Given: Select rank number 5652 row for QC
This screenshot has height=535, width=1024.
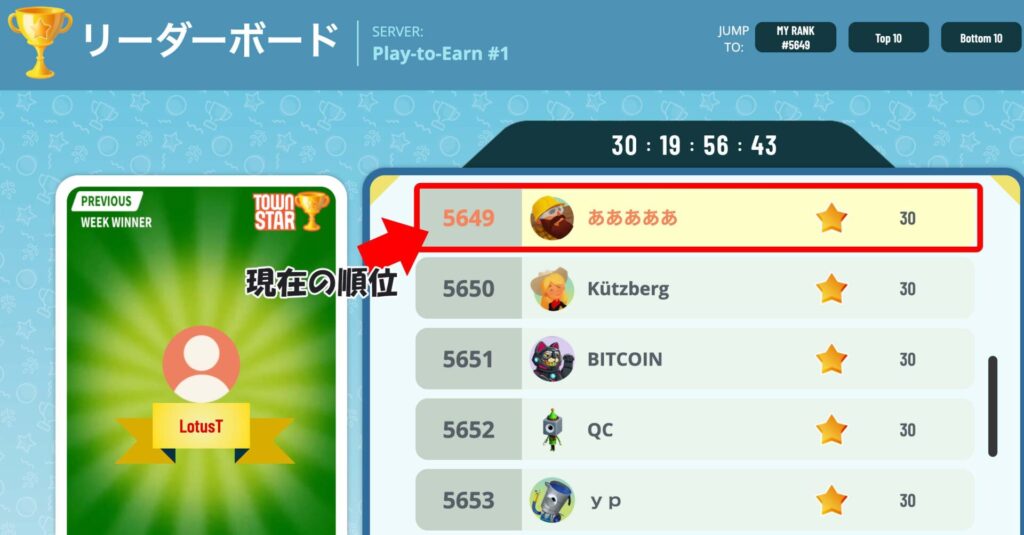Looking at the screenshot, I should (x=695, y=430).
